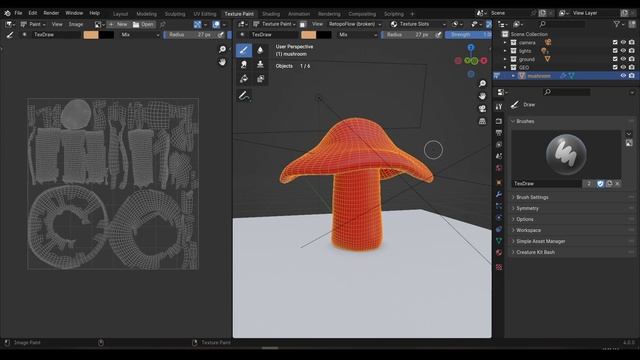Hide the camera collection in viewport
Screen dimensions: 640x360
click(x=623, y=42)
